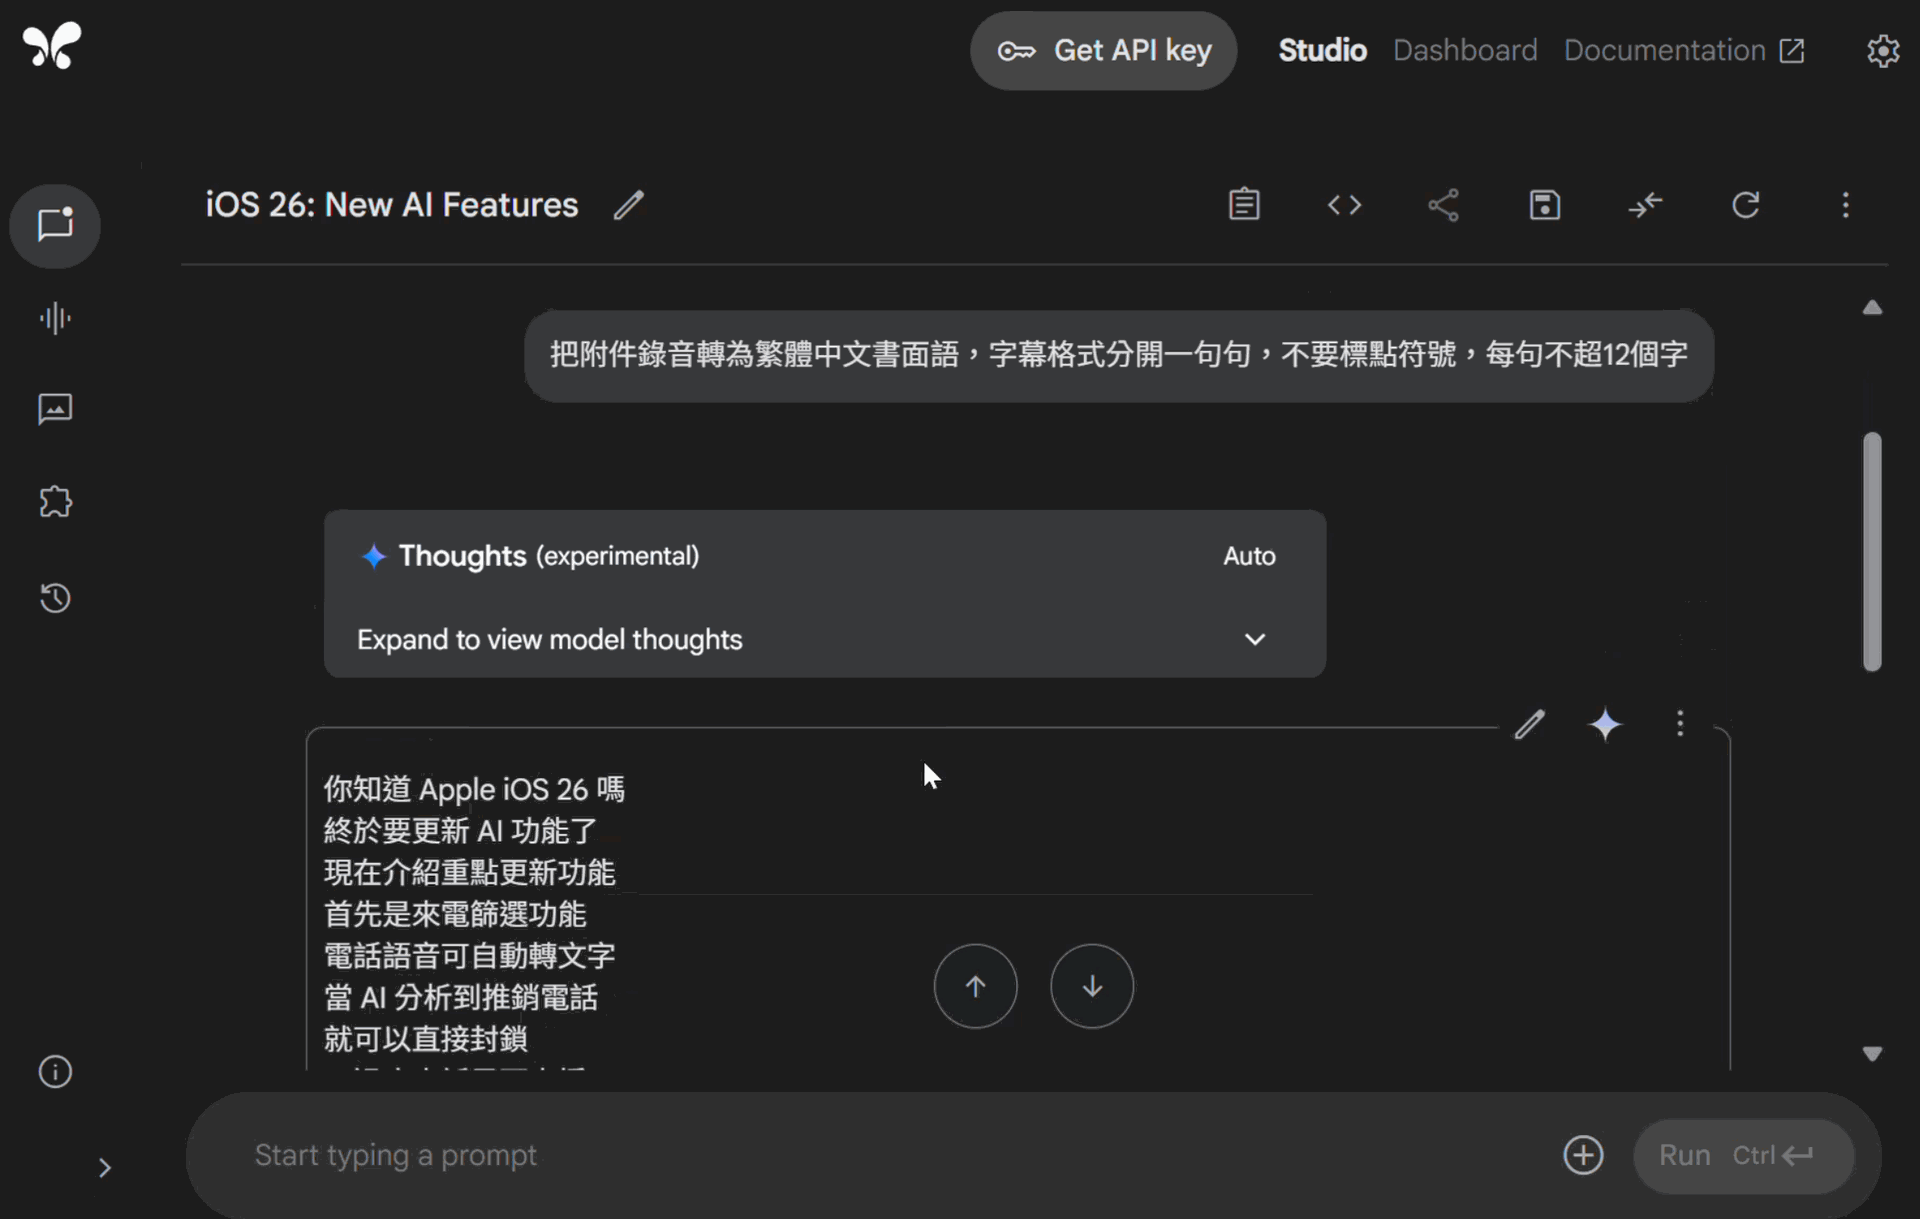1920x1219 pixels.
Task: Edit the prompt title with the pencil icon
Action: click(629, 205)
